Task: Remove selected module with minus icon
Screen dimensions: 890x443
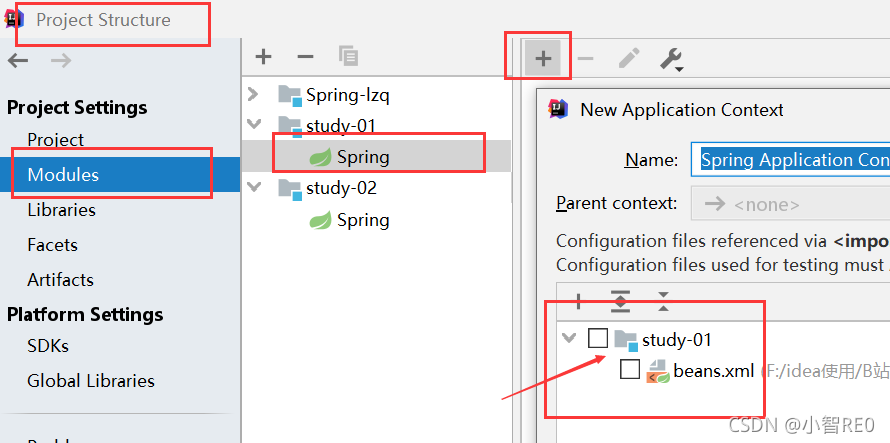Action: 305,56
